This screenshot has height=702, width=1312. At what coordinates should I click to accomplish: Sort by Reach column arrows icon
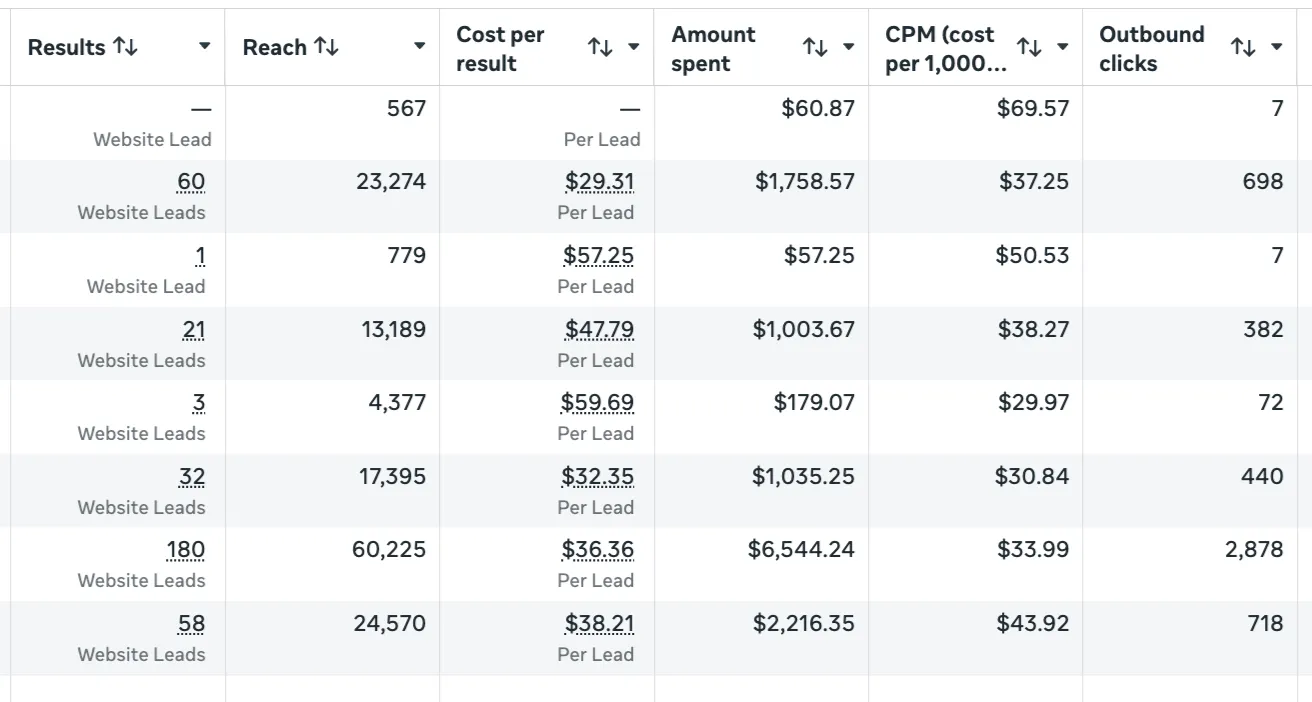(326, 47)
